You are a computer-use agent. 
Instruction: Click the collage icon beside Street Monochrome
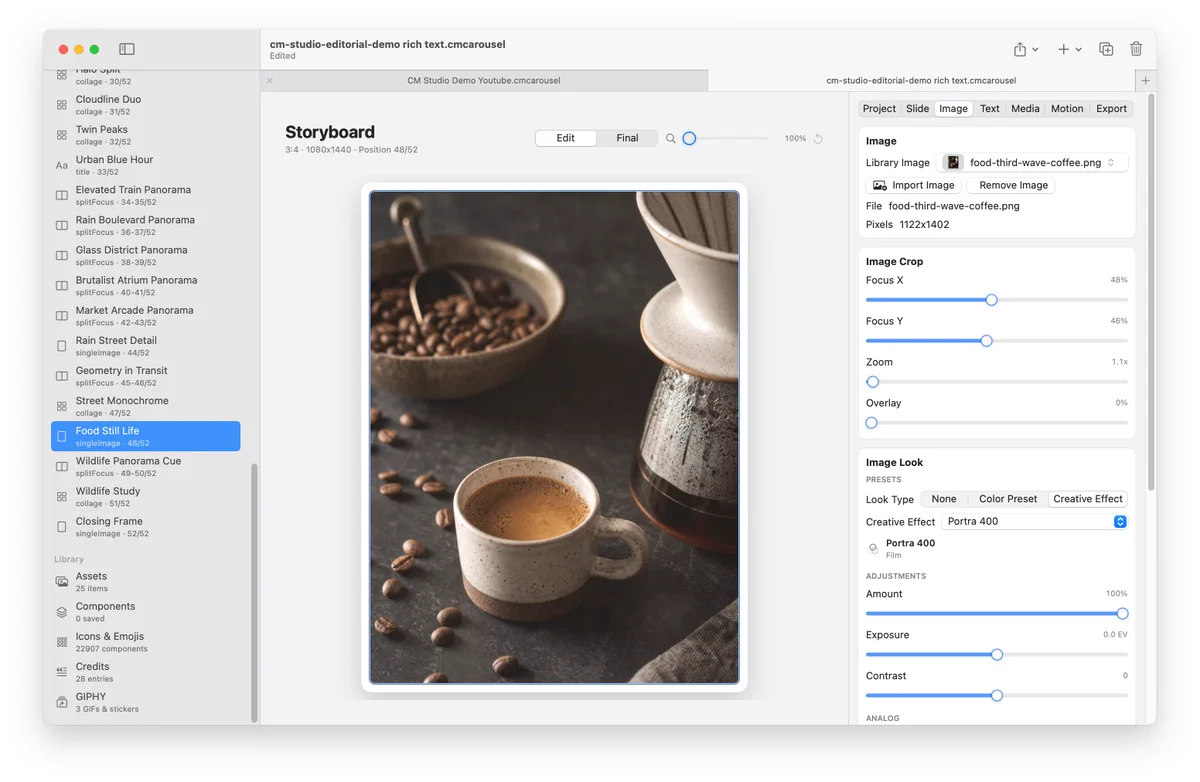(62, 406)
